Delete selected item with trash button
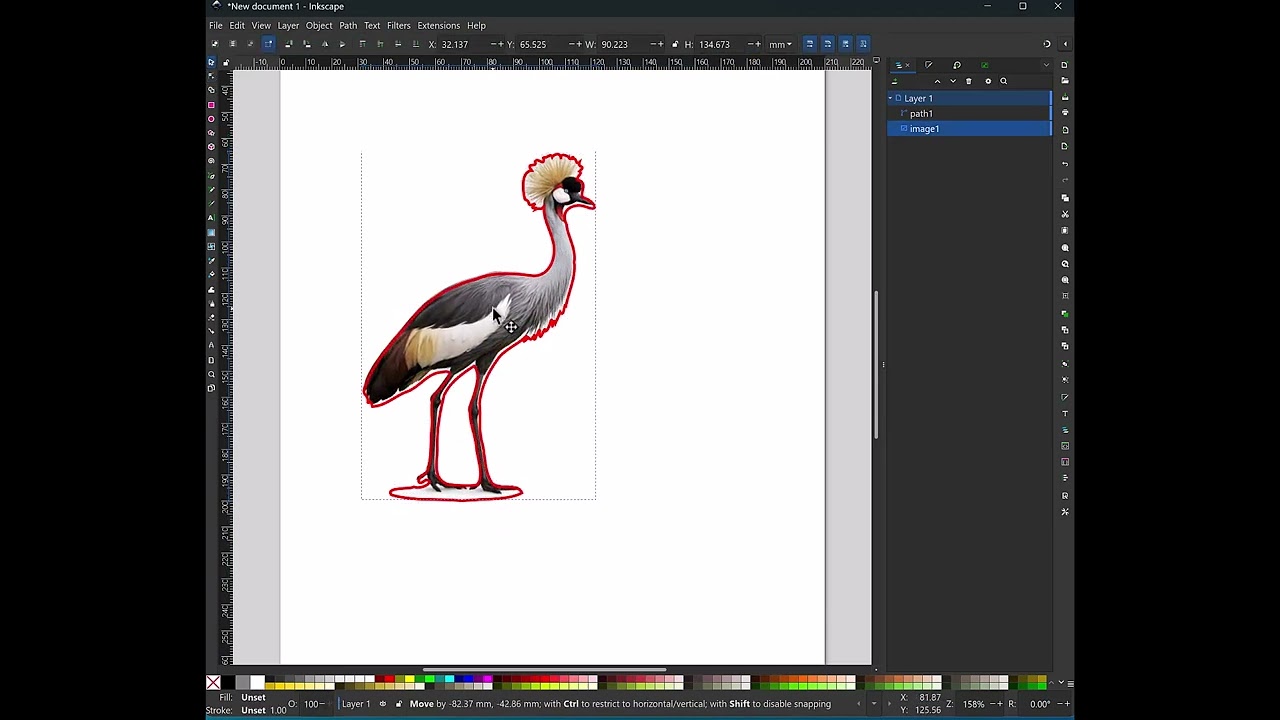The width and height of the screenshot is (1280, 720). 968,81
